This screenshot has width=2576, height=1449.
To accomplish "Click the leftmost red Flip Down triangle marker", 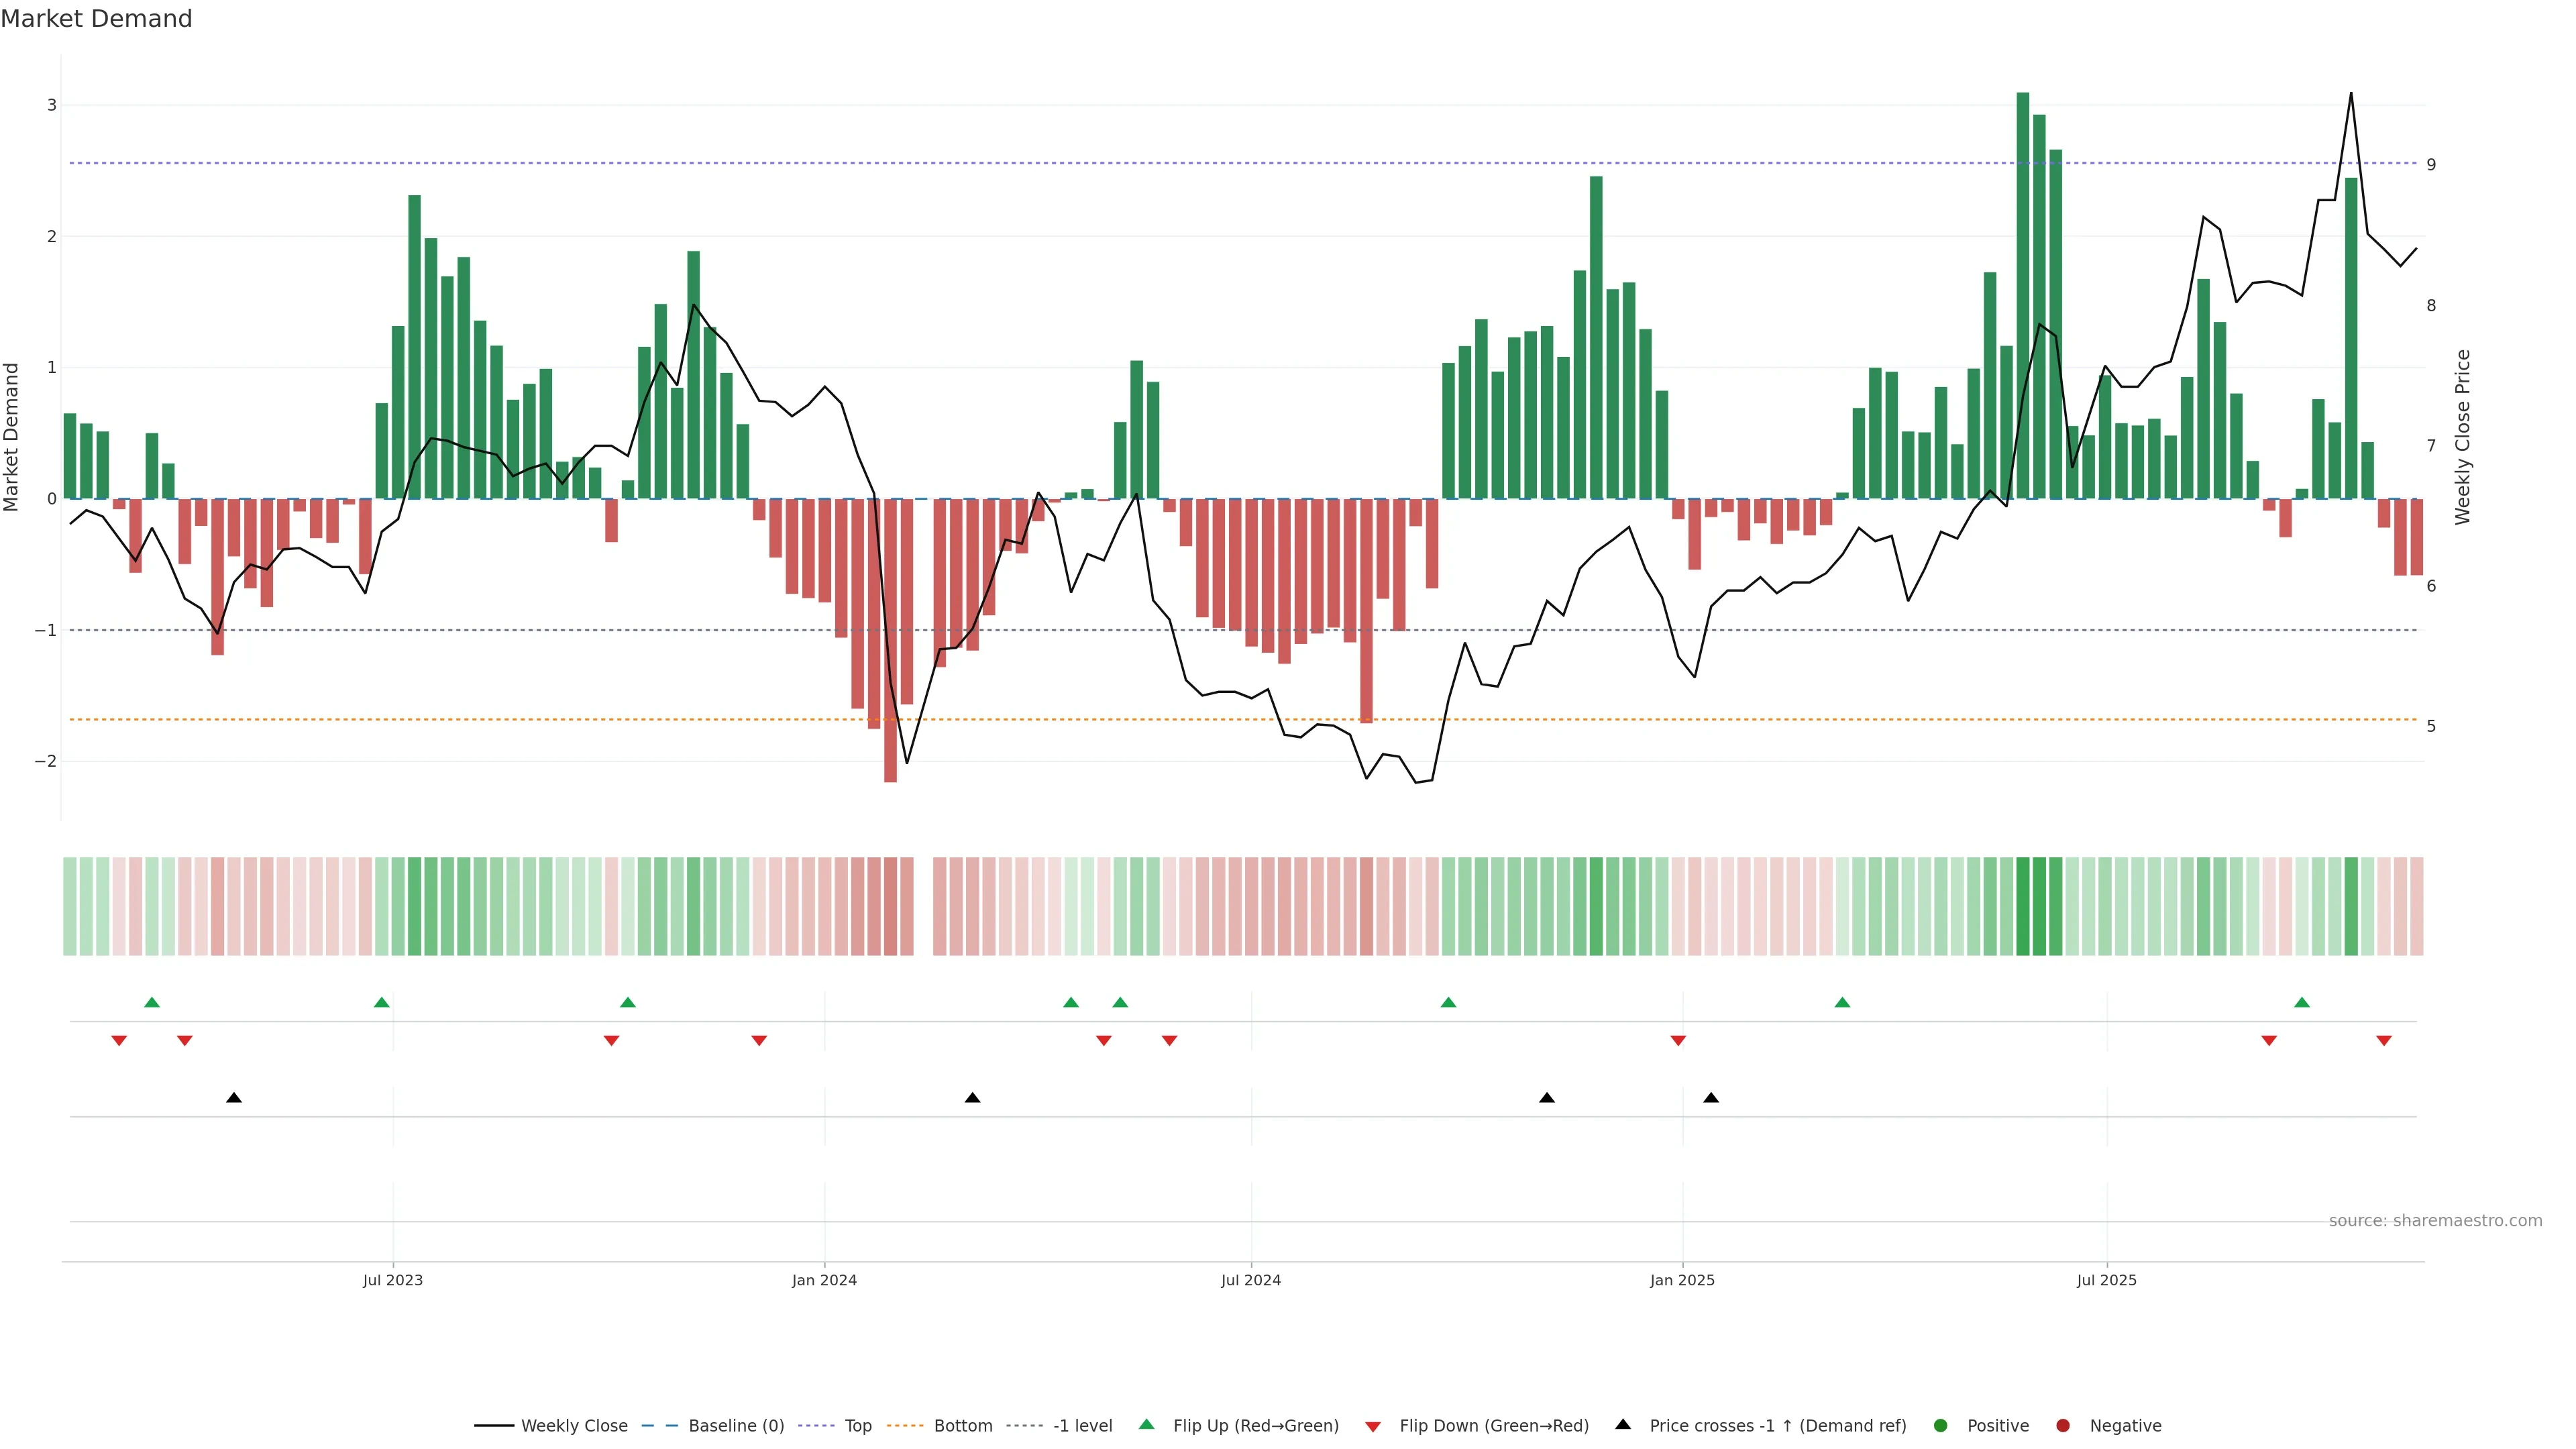I will click(x=119, y=1041).
